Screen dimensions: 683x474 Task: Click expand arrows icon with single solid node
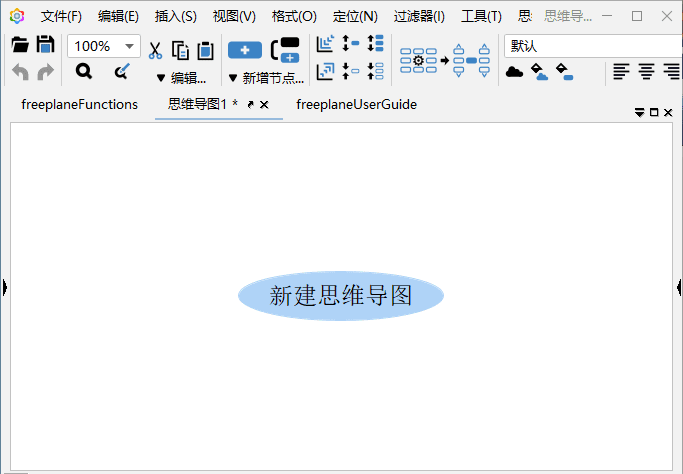pyautogui.click(x=351, y=44)
